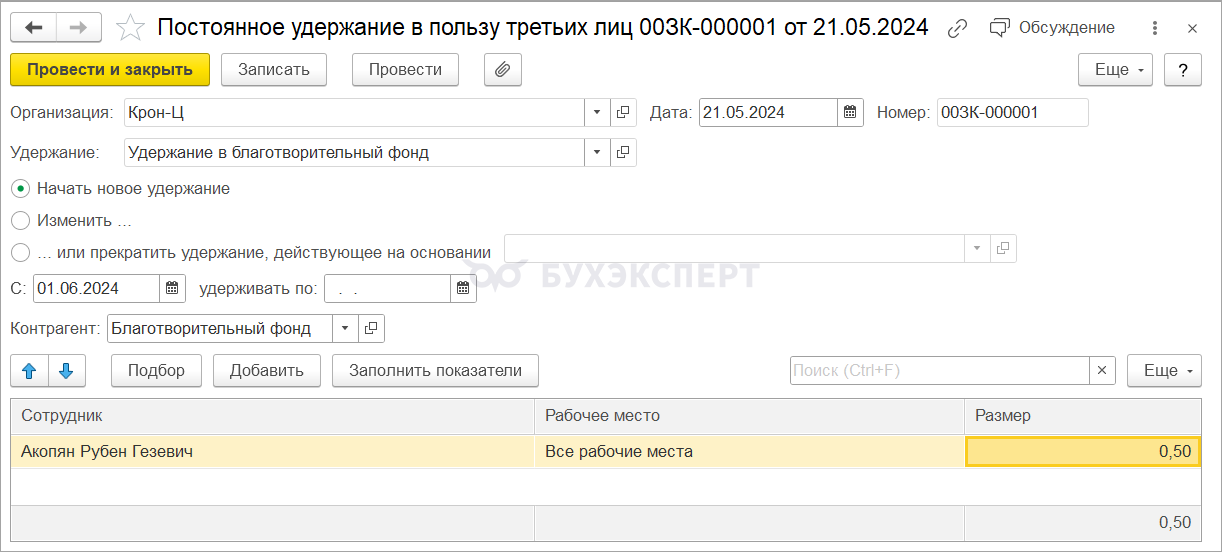1222x552 pixels.
Task: Open the Удержание item card icon
Action: pos(623,152)
